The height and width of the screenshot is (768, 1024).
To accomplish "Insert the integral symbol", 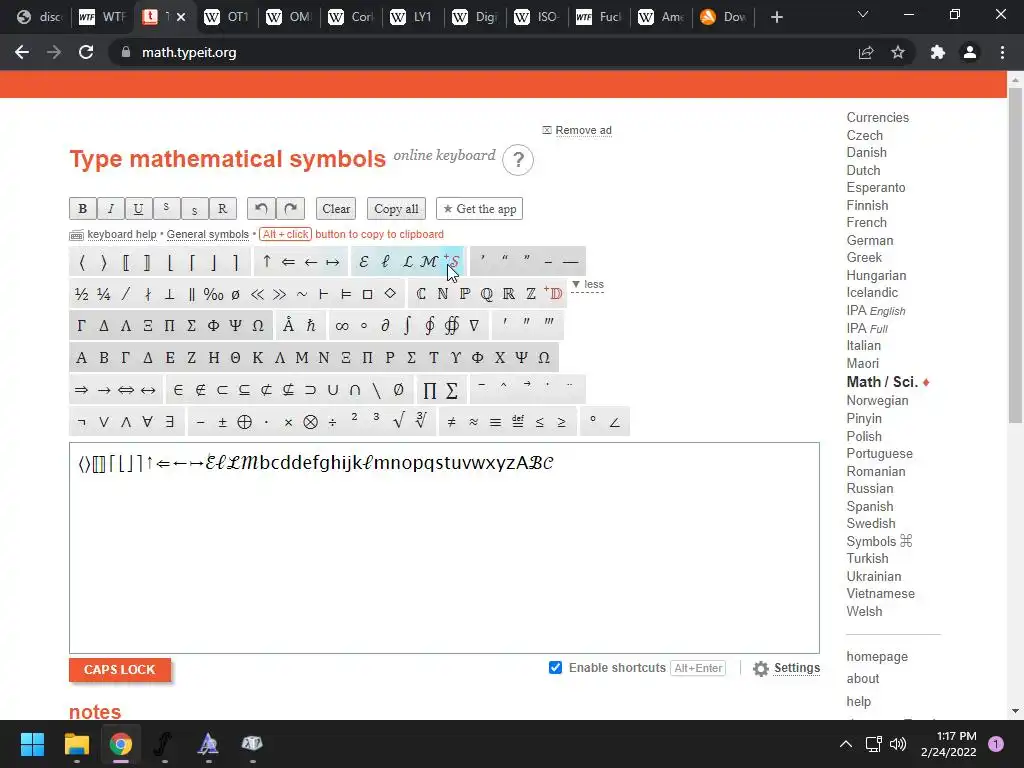I will (x=408, y=326).
